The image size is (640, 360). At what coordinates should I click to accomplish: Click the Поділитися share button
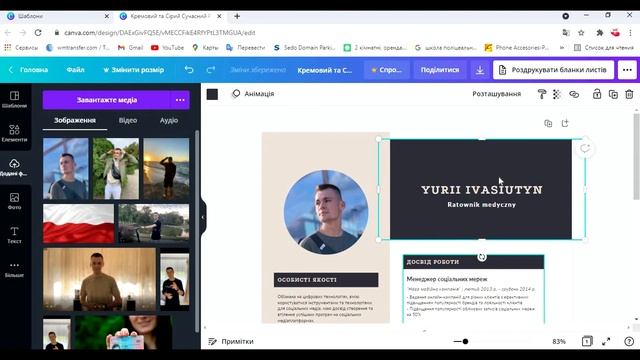coord(440,70)
